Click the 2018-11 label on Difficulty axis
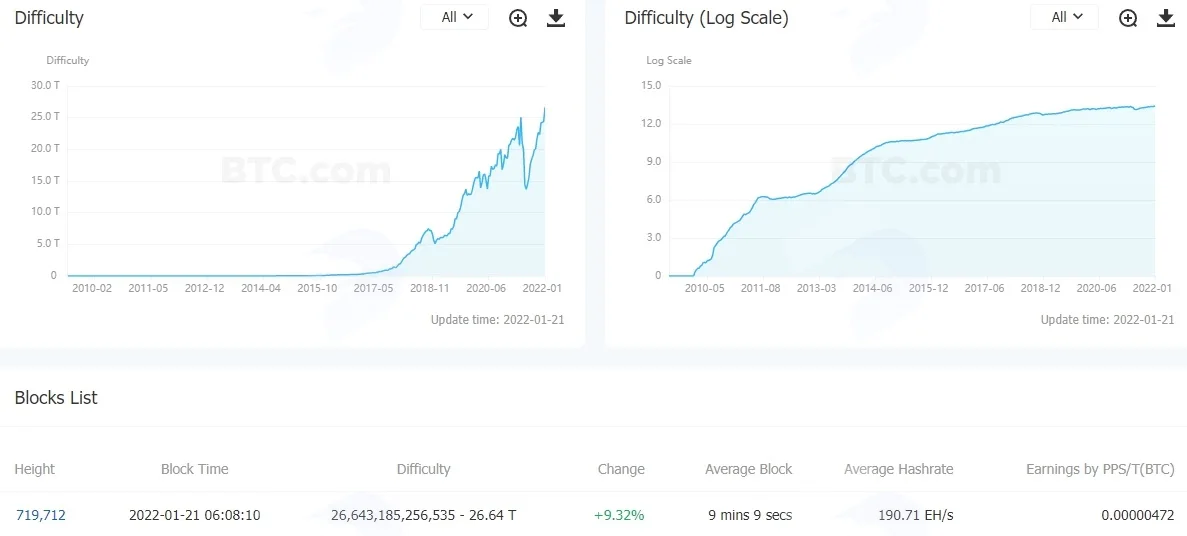This screenshot has height=536, width=1187. click(x=430, y=288)
